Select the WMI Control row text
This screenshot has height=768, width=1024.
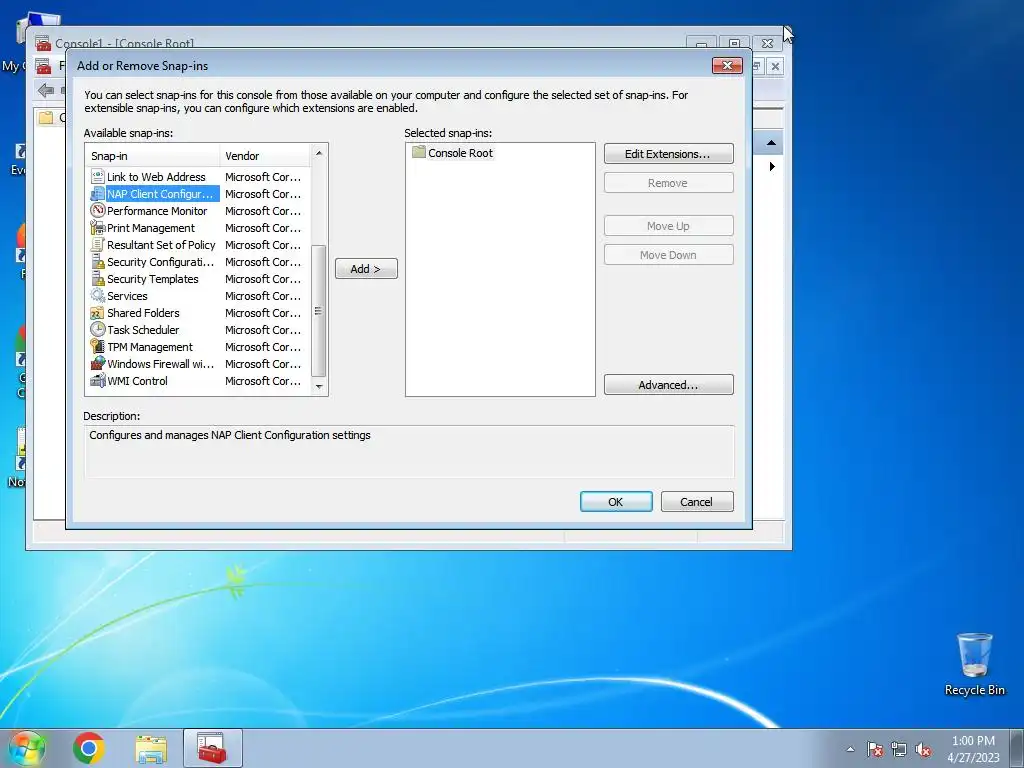(137, 381)
